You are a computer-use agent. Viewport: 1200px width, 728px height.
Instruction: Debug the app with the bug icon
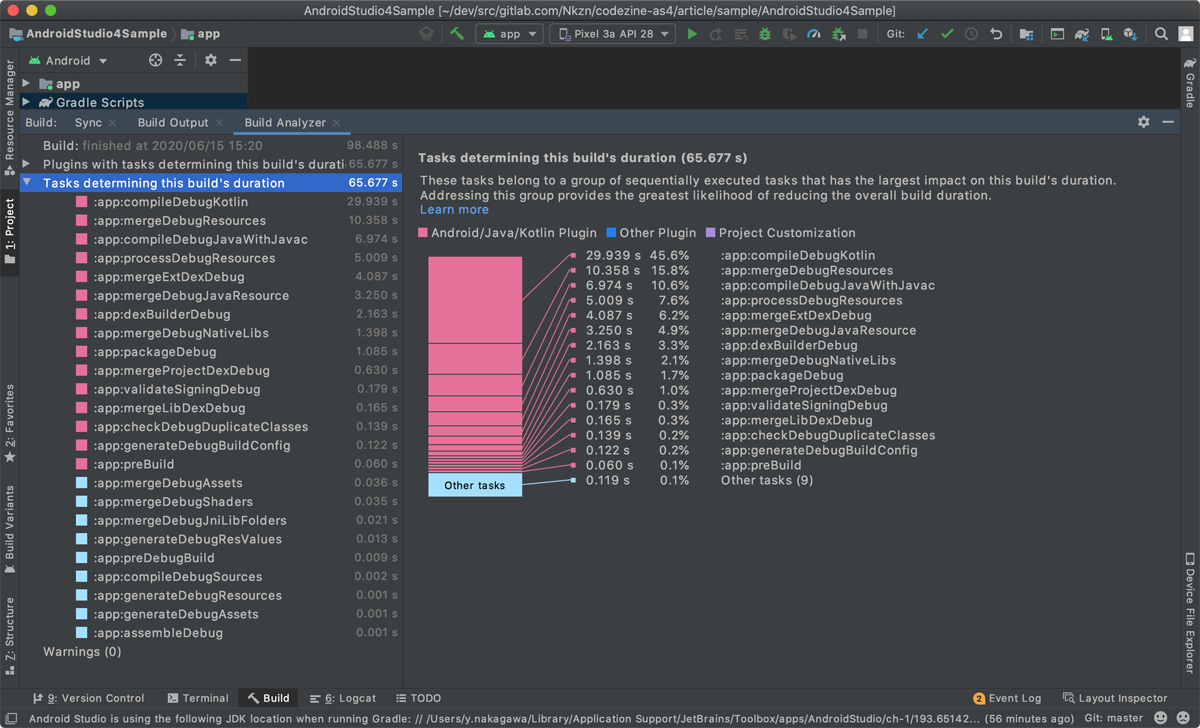point(764,33)
